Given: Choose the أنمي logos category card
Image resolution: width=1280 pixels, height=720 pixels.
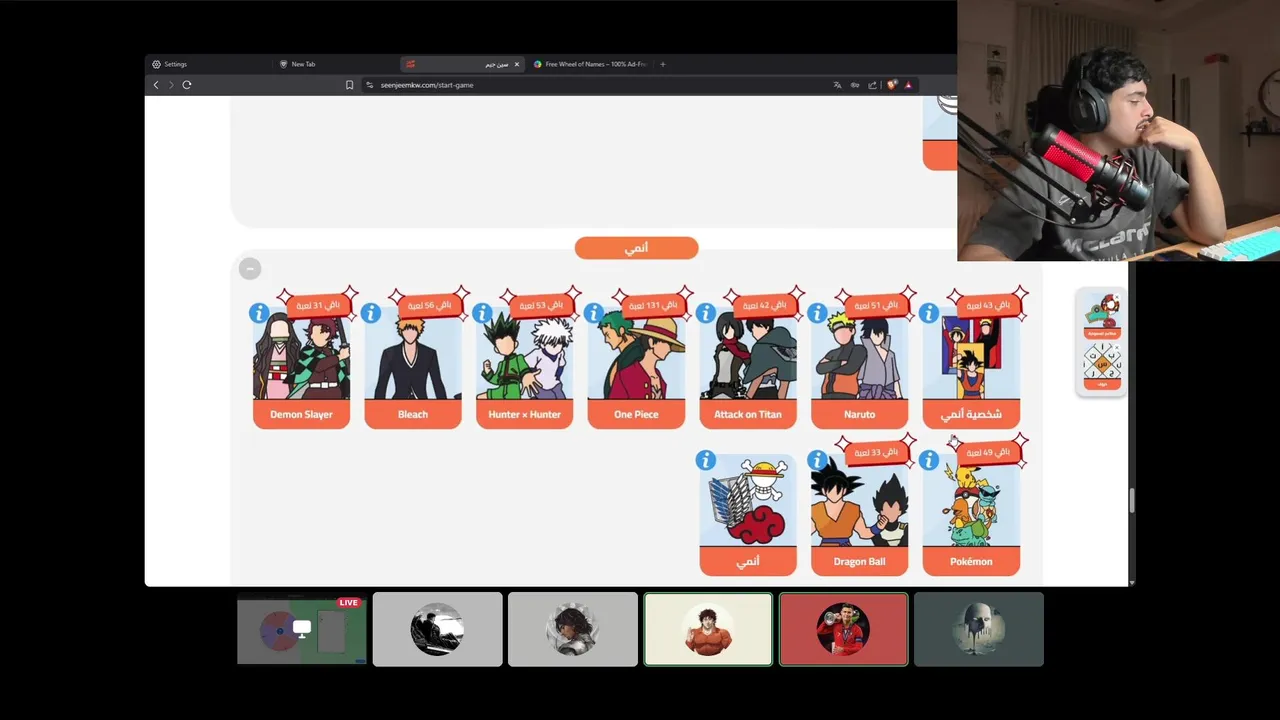Looking at the screenshot, I should [x=748, y=515].
